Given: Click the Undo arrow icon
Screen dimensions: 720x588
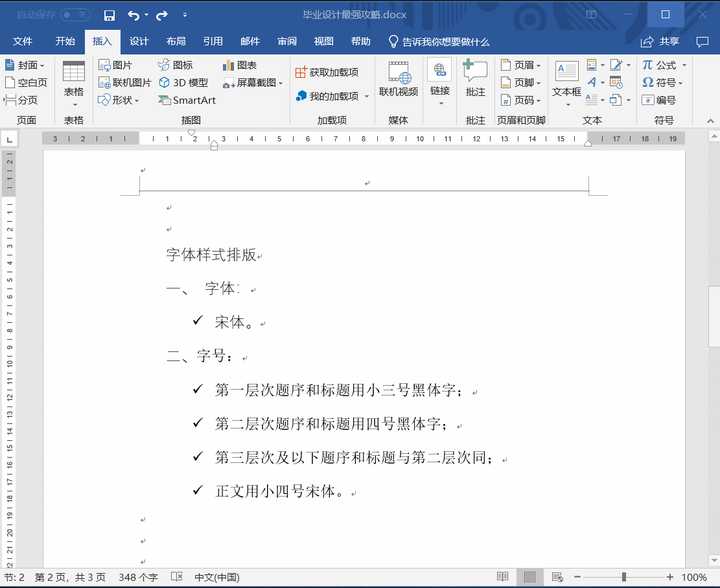Looking at the screenshot, I should pyautogui.click(x=134, y=16).
